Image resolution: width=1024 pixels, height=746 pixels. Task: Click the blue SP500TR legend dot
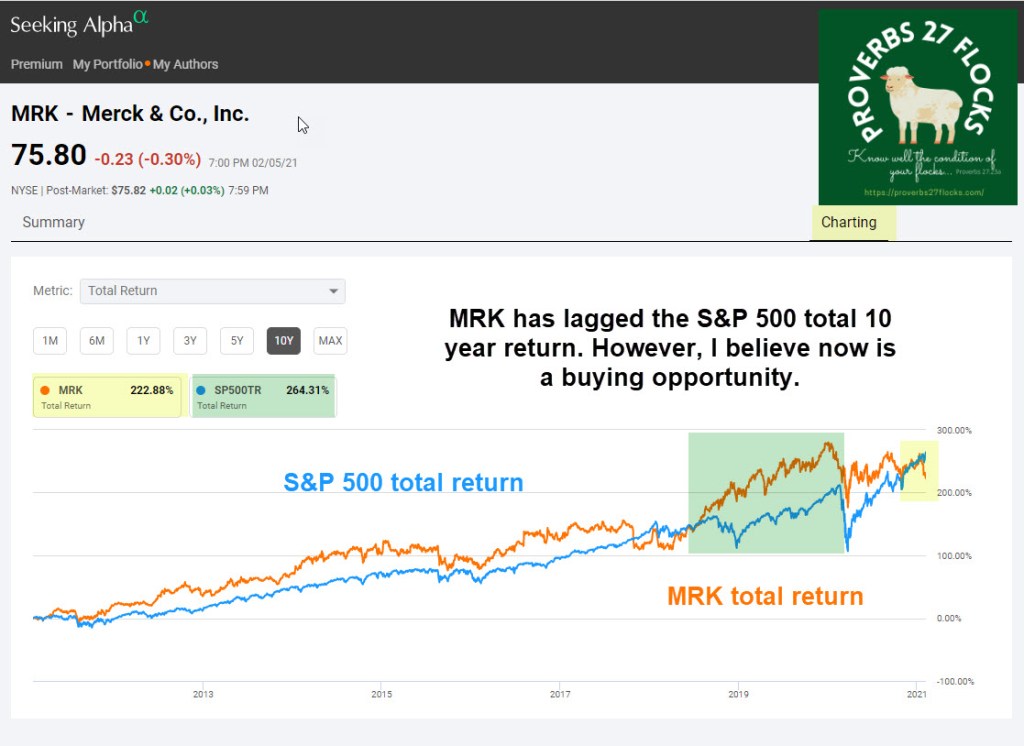[x=201, y=390]
